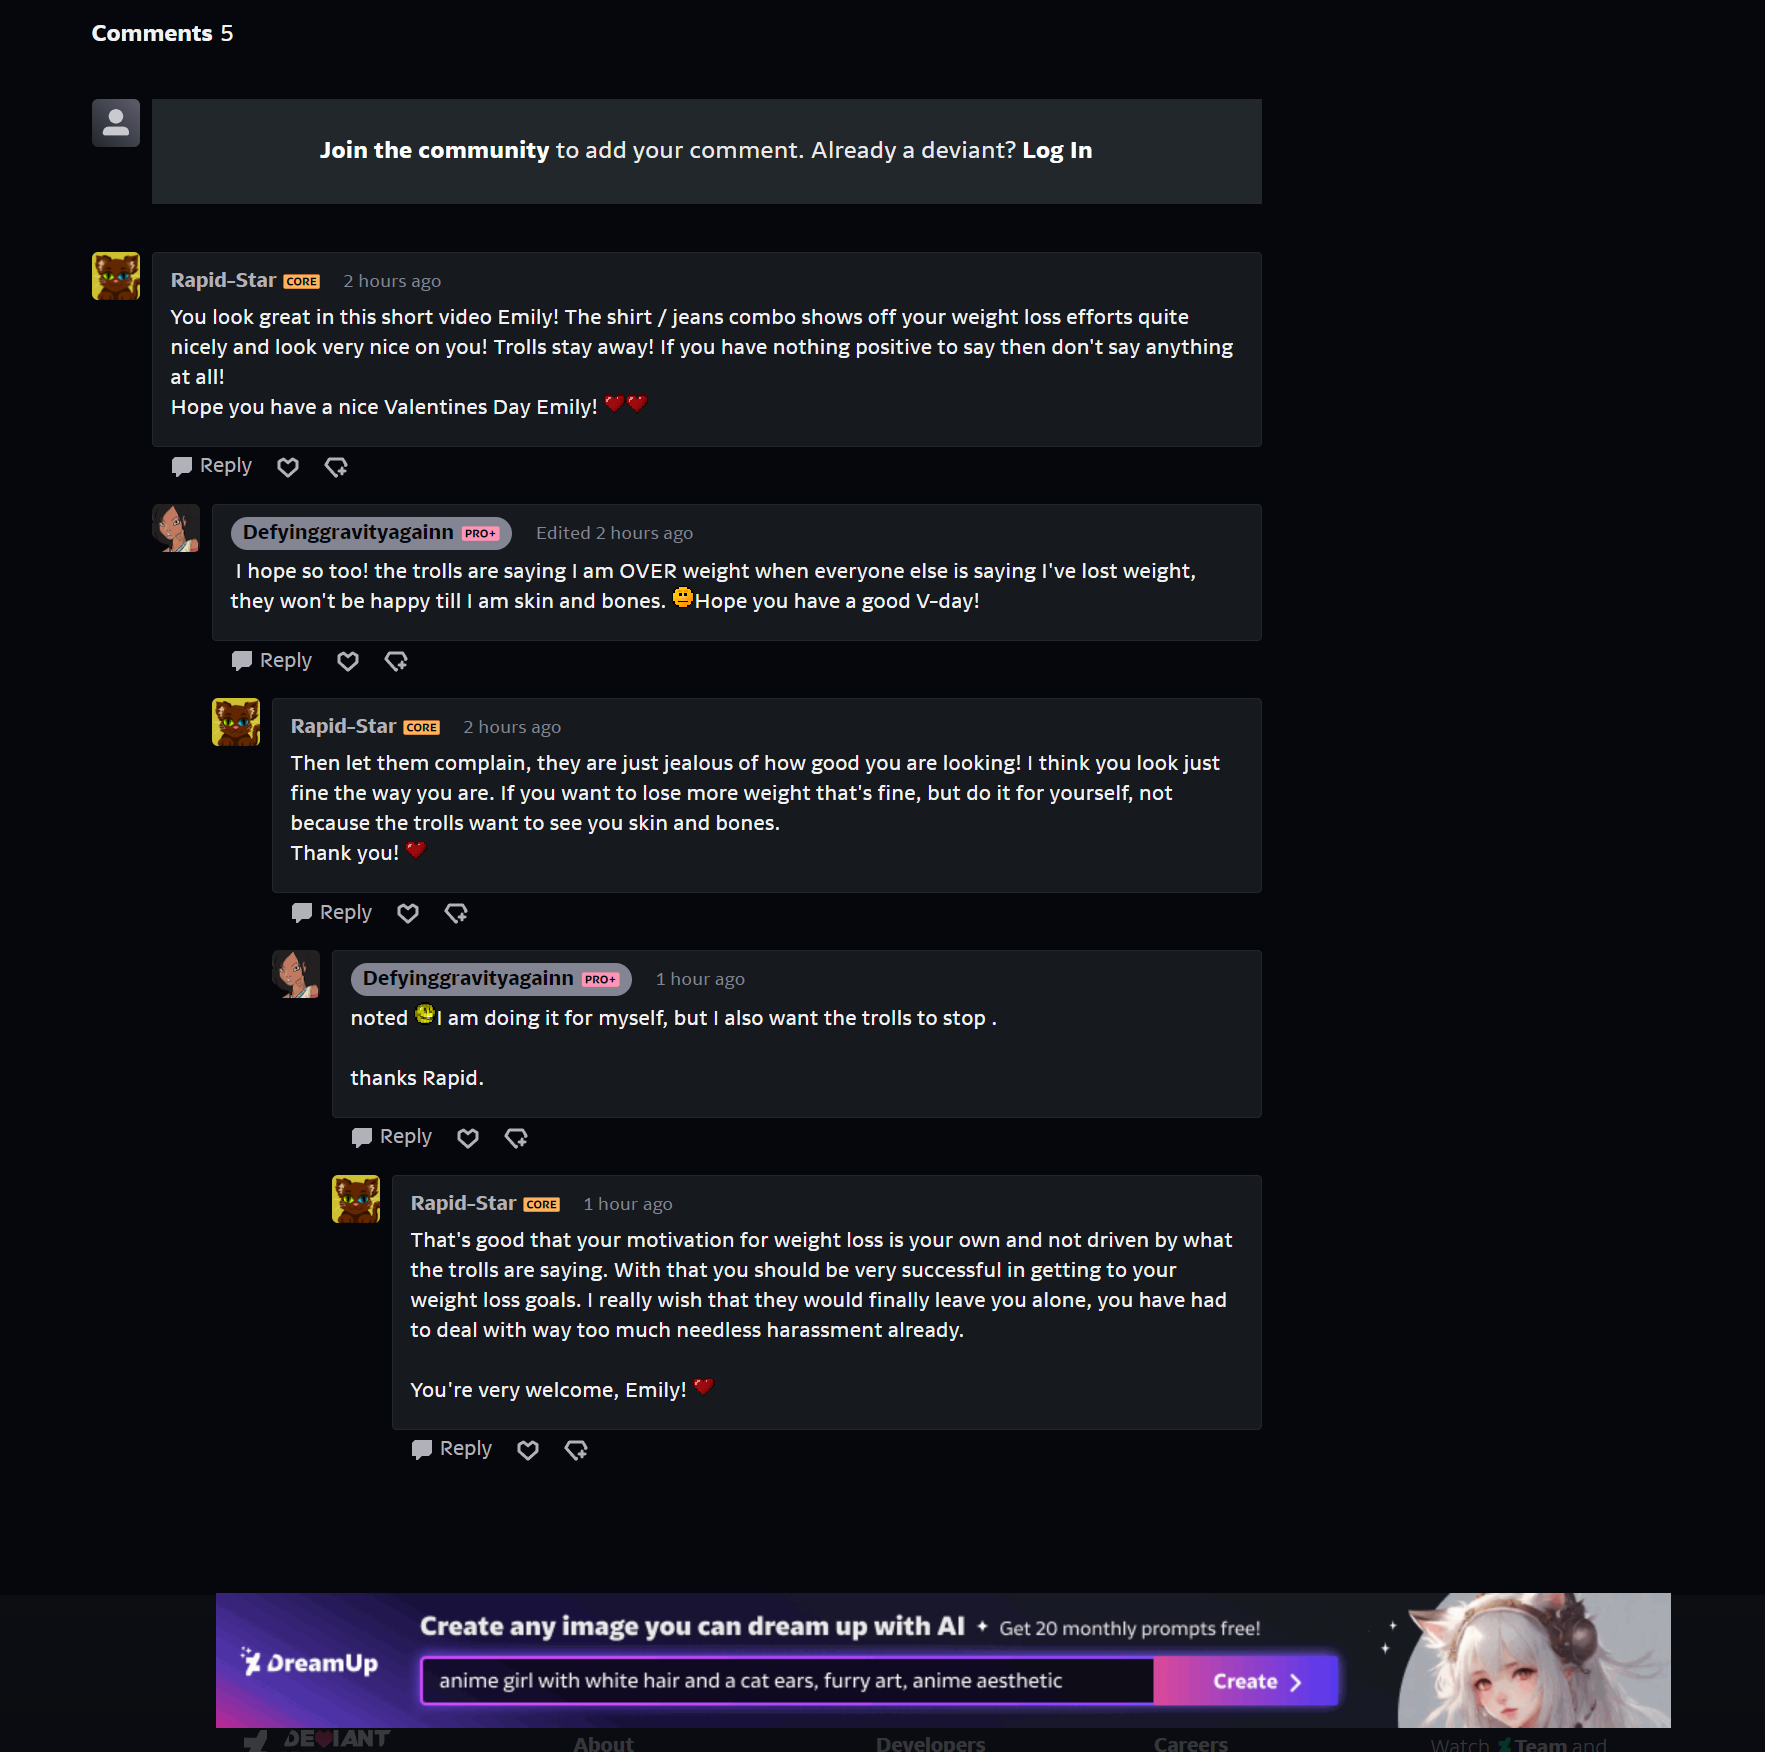The image size is (1765, 1752).
Task: Click the Create button in DreamUp banner
Action: pyautogui.click(x=1246, y=1681)
